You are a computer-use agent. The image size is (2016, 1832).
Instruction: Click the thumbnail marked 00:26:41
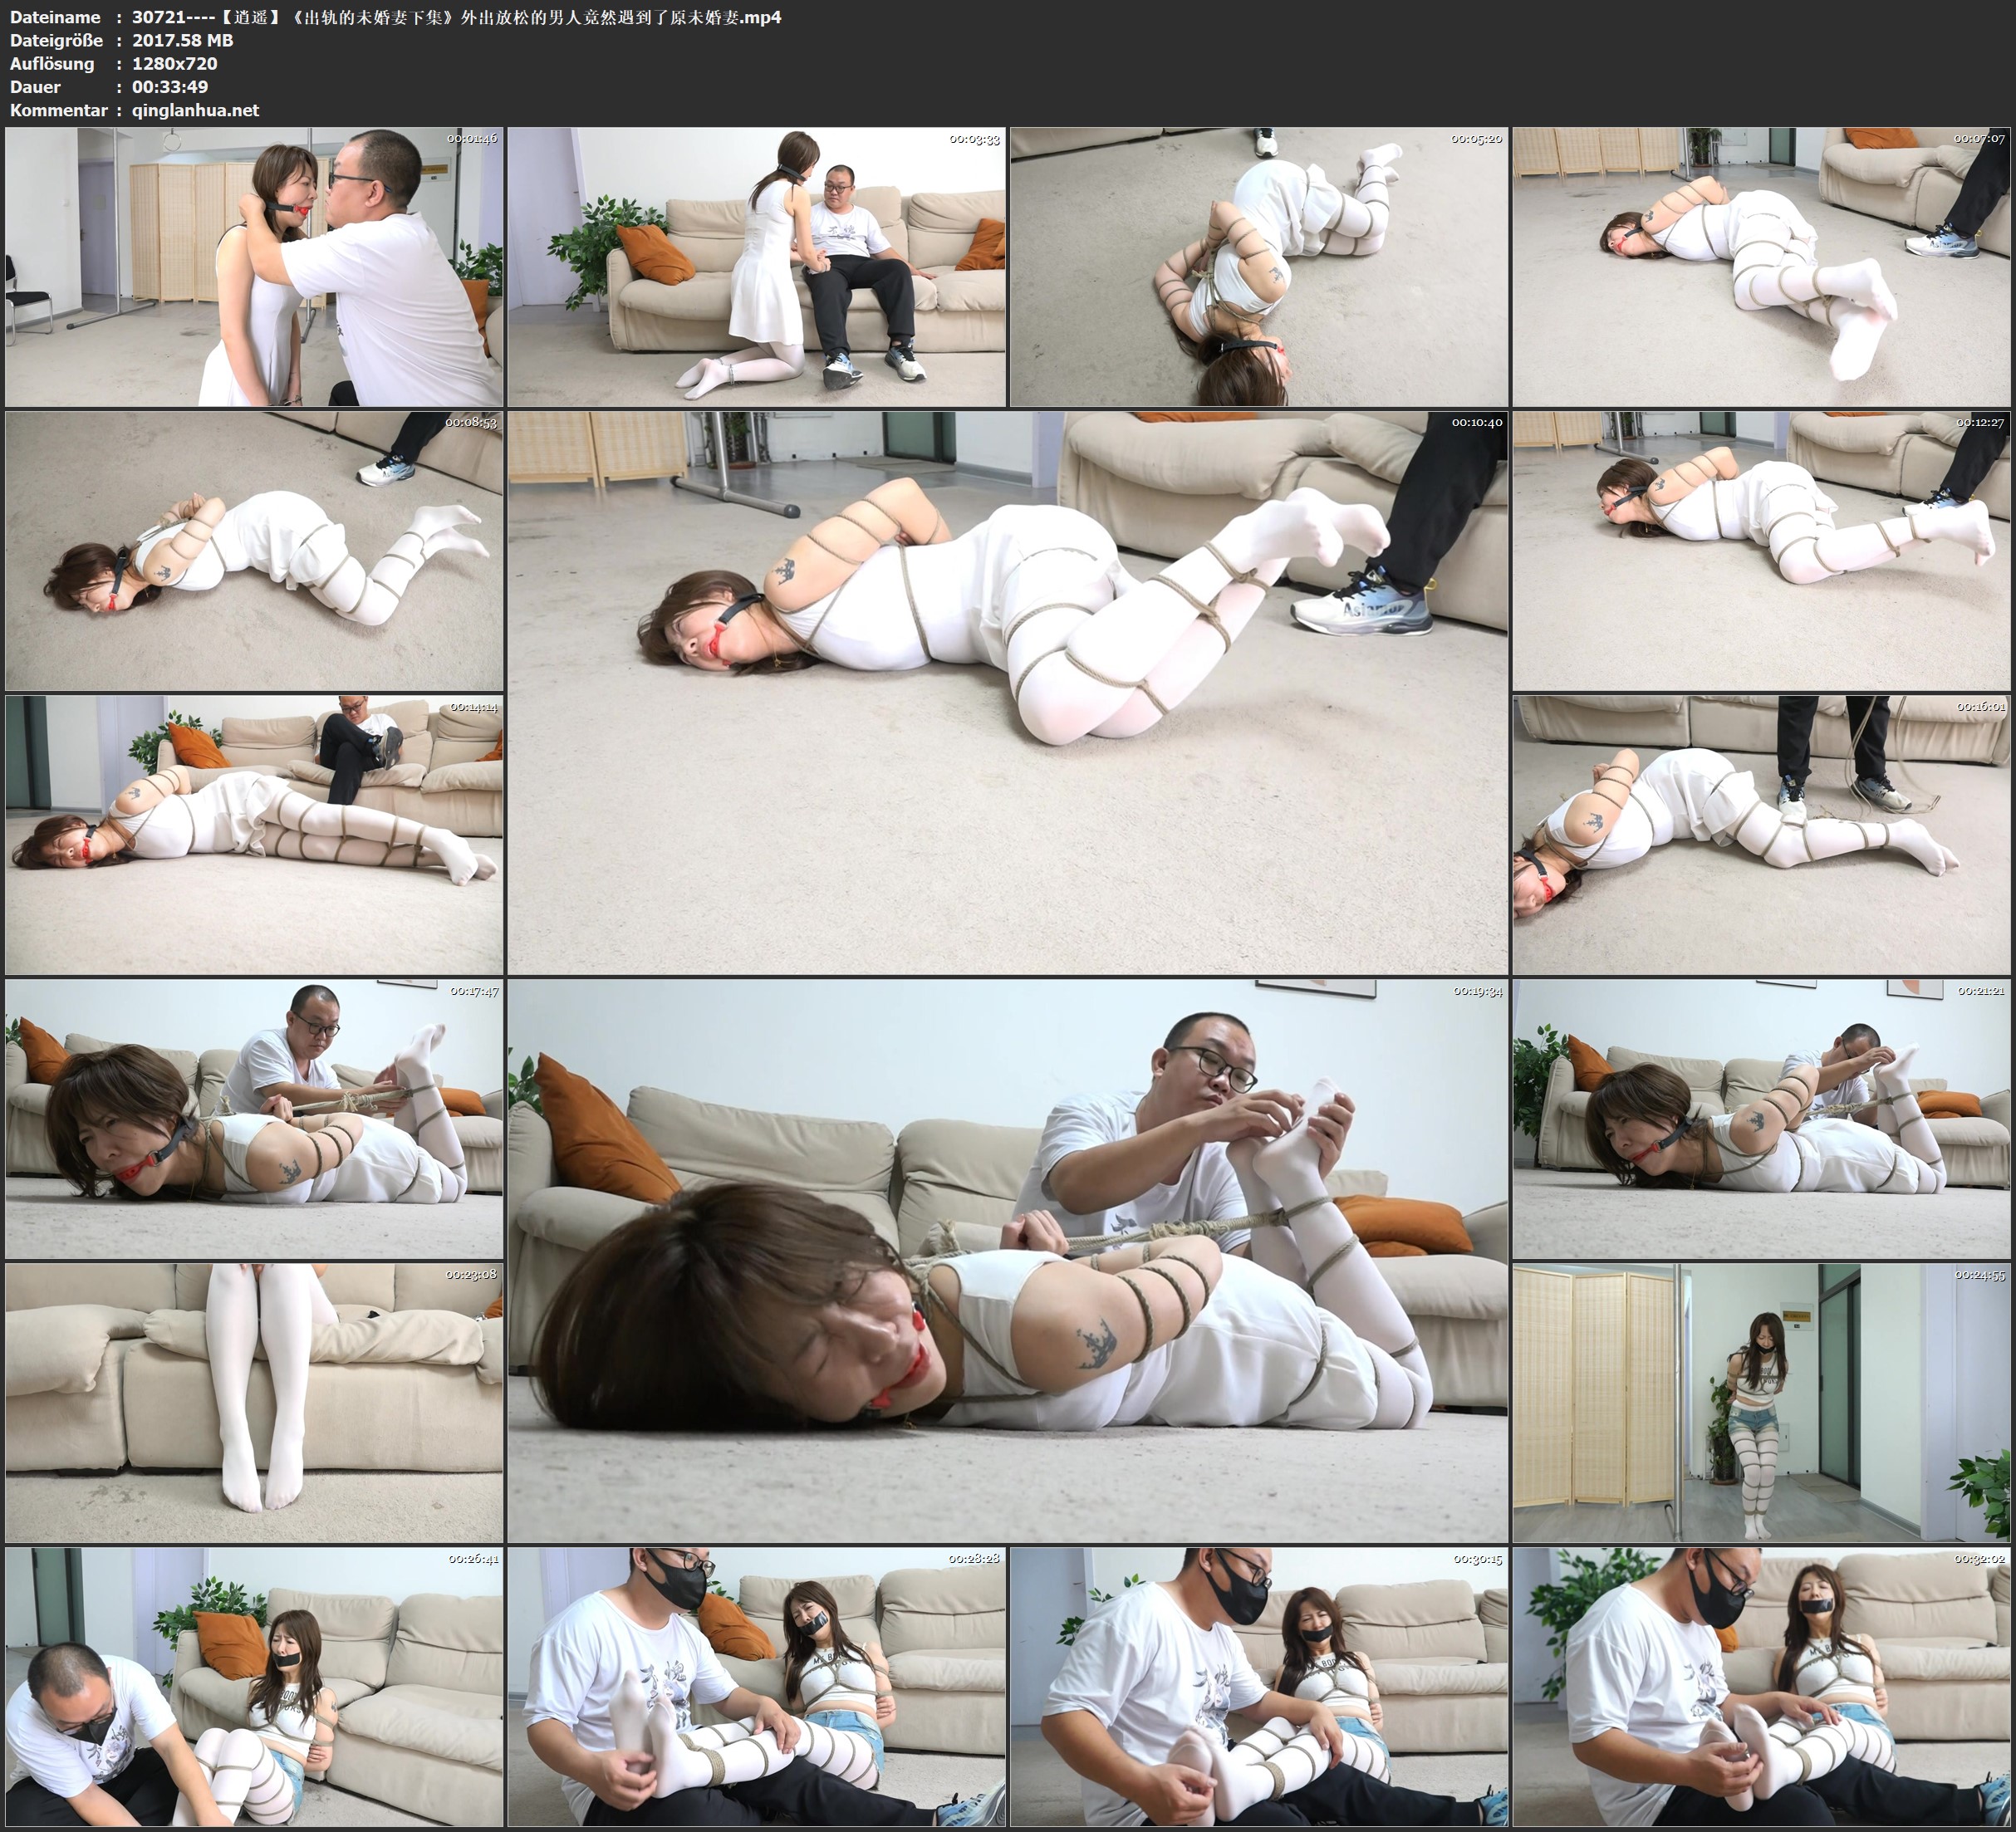point(254,1687)
